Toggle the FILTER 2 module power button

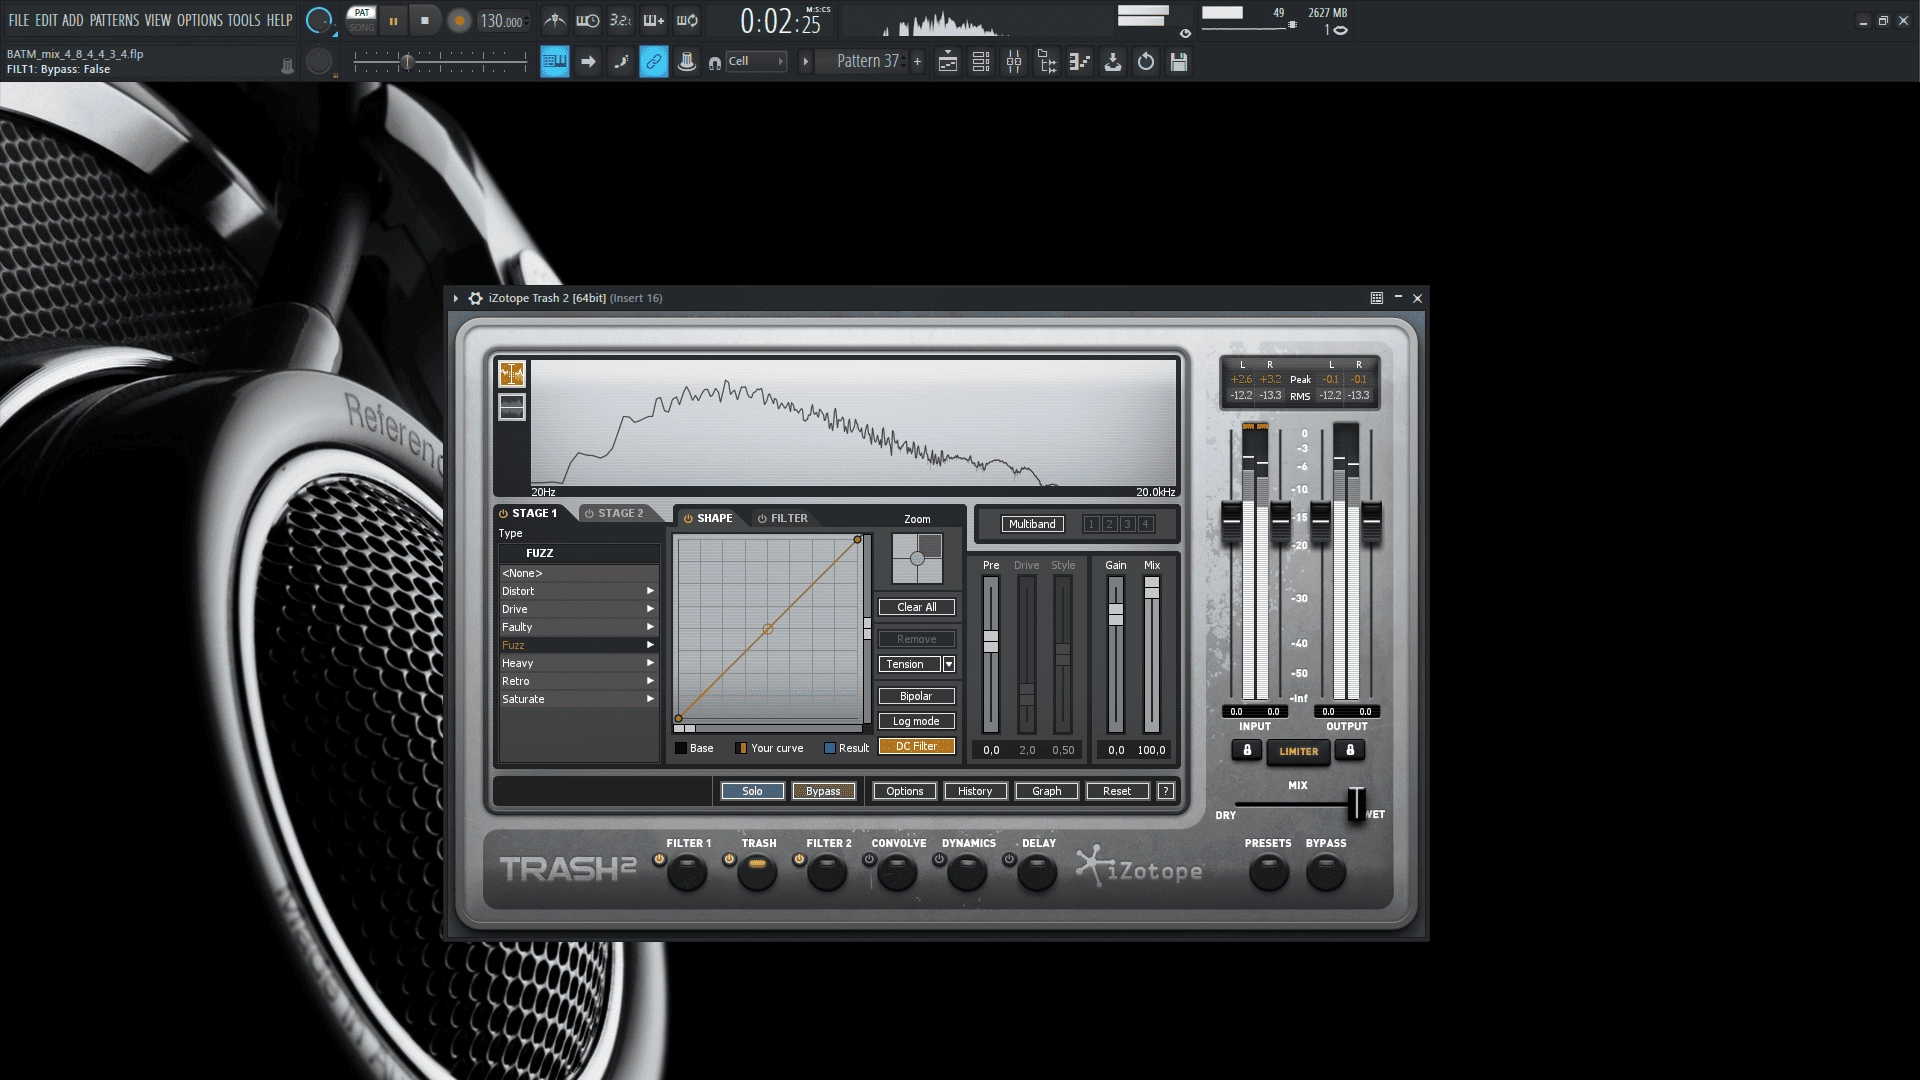coord(799,859)
